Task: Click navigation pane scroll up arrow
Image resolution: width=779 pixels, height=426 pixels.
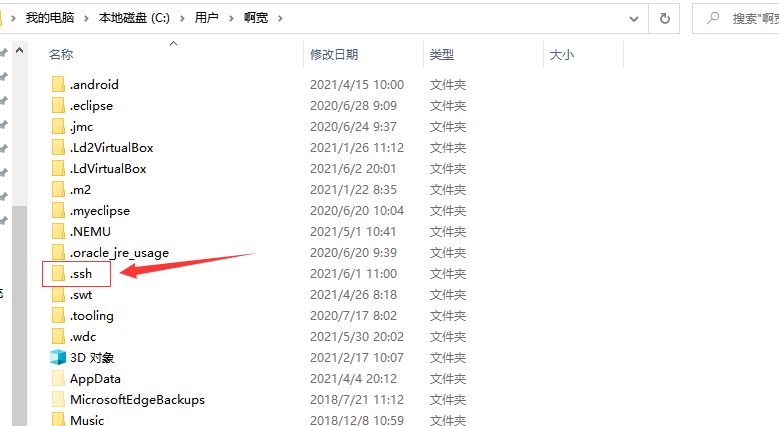Action: click(x=19, y=50)
